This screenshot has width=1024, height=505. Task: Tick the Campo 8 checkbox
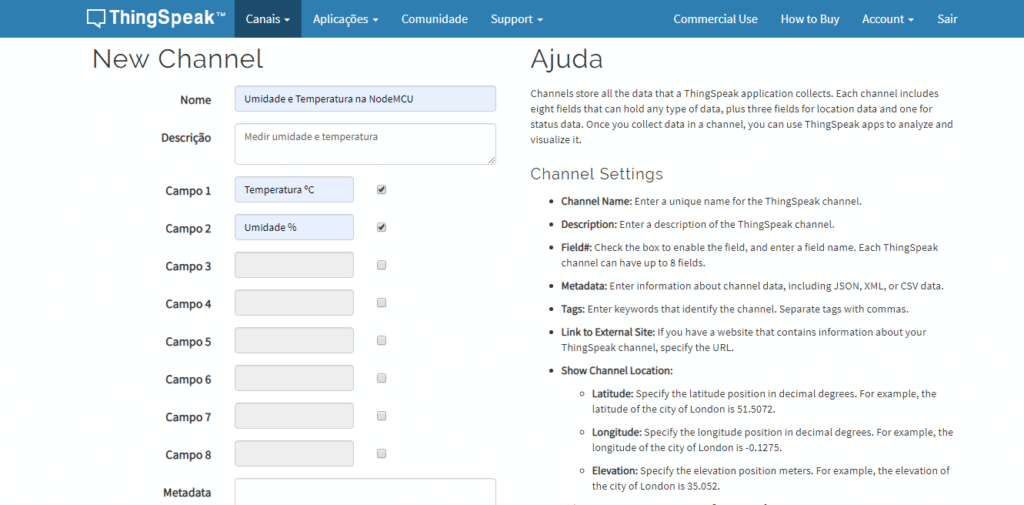381,453
